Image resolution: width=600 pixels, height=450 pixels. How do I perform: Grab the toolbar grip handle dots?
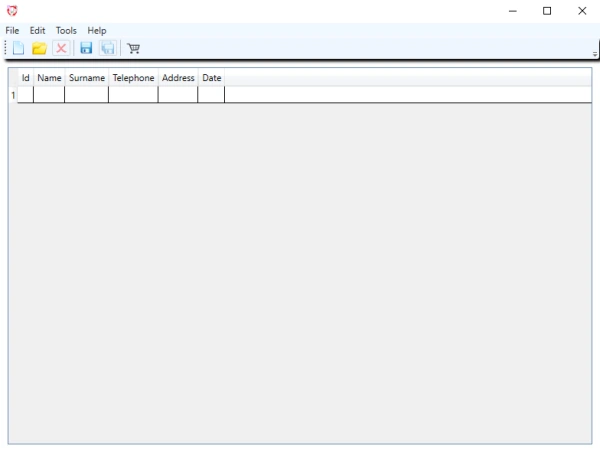point(6,48)
